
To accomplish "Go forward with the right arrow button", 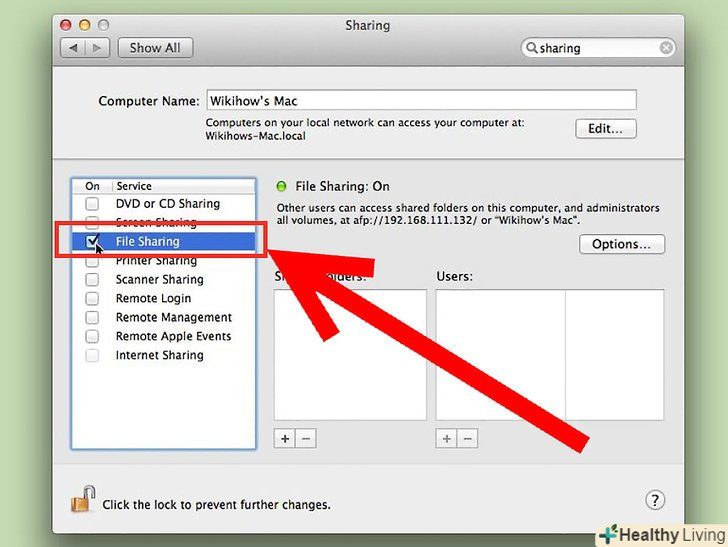I will [x=97, y=48].
